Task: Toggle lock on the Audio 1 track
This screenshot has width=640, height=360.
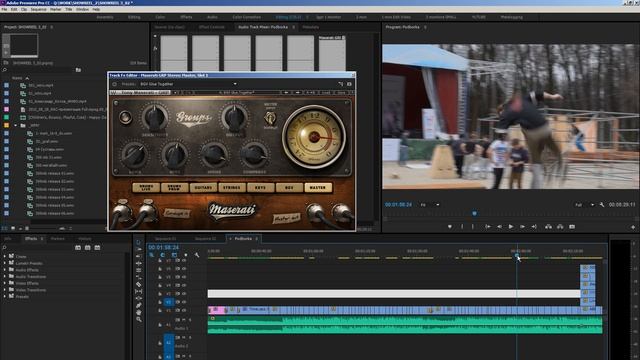Action: pyautogui.click(x=160, y=325)
